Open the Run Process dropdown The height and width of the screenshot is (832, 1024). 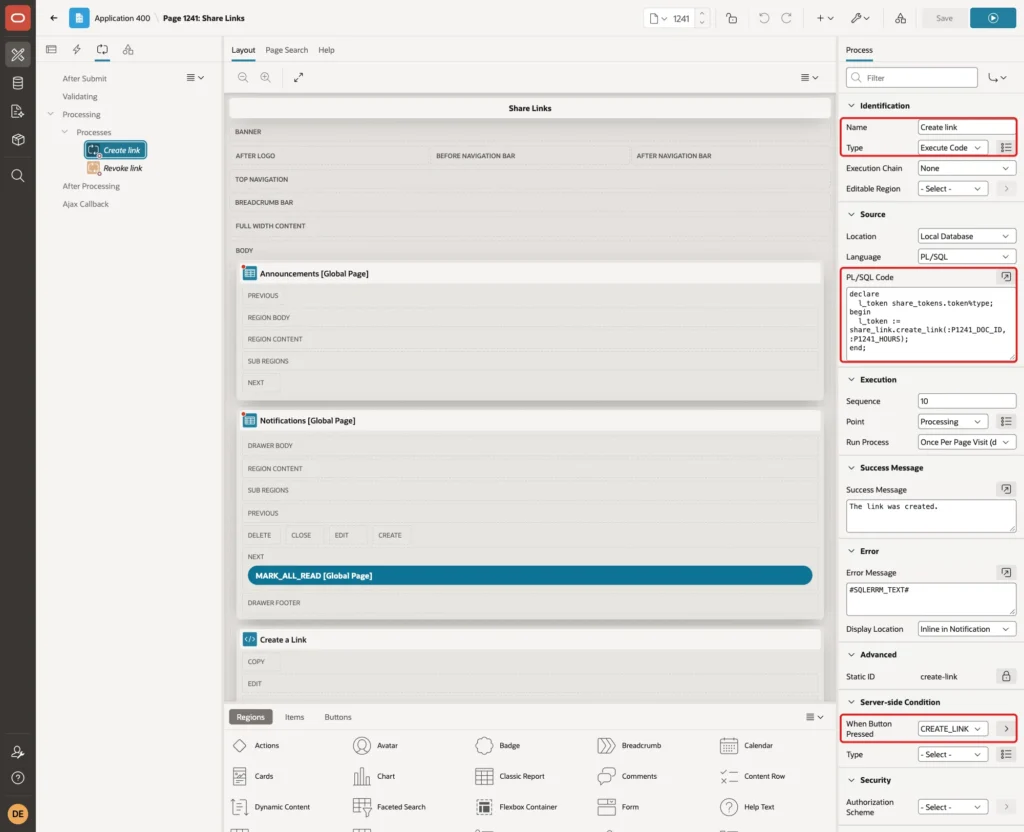(x=967, y=442)
